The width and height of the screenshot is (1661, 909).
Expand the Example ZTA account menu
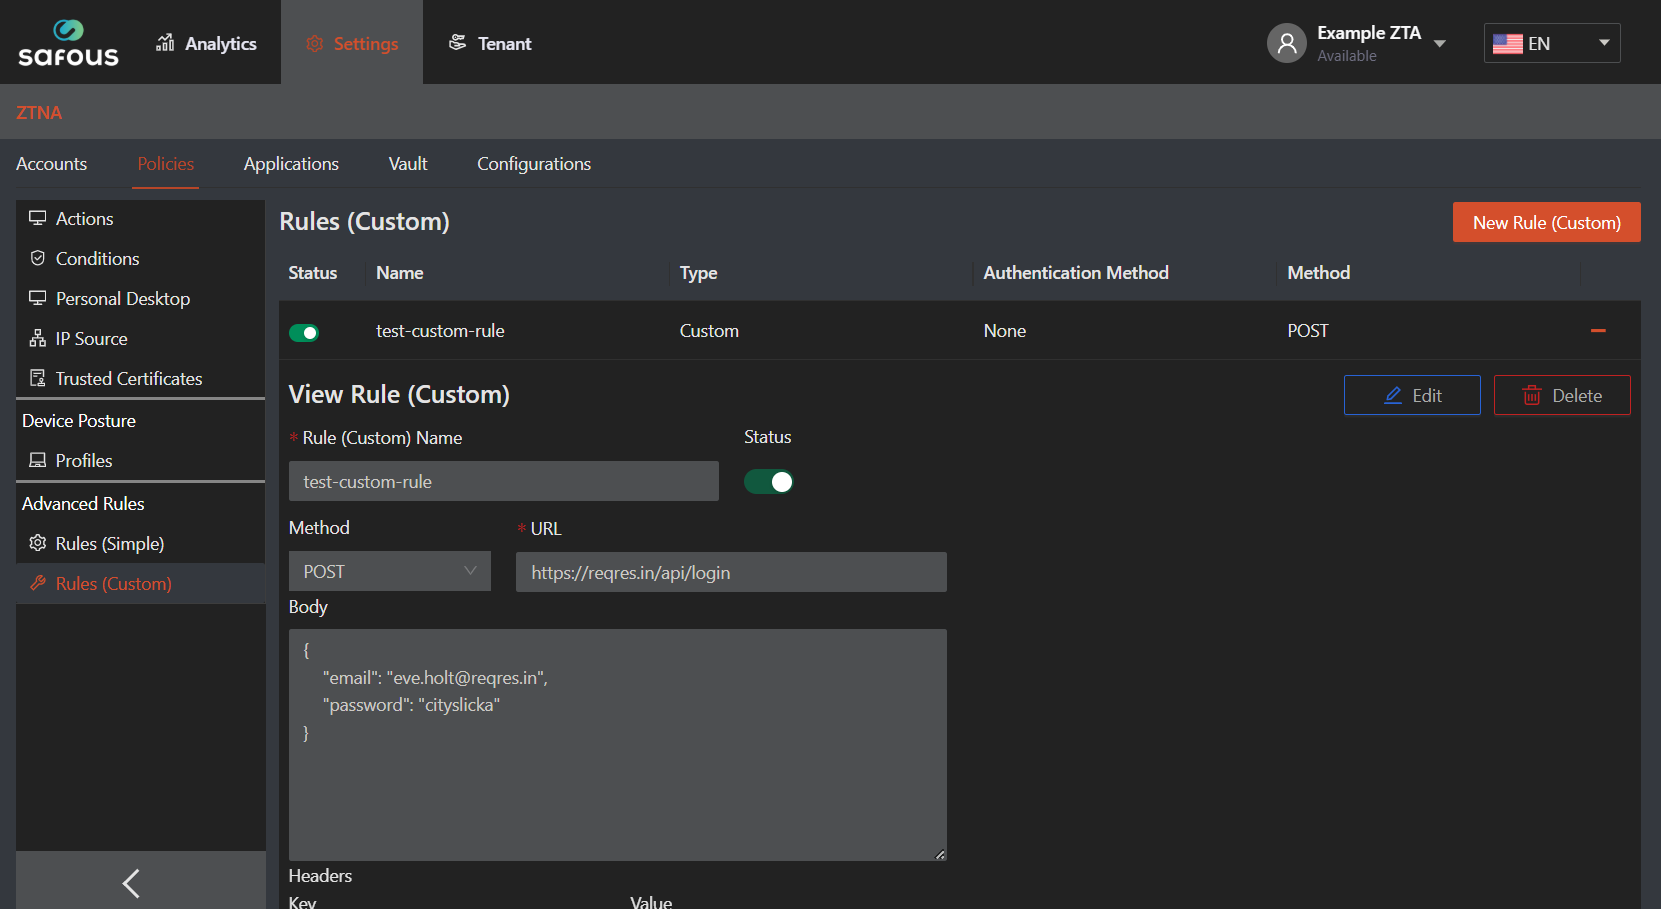(1439, 43)
